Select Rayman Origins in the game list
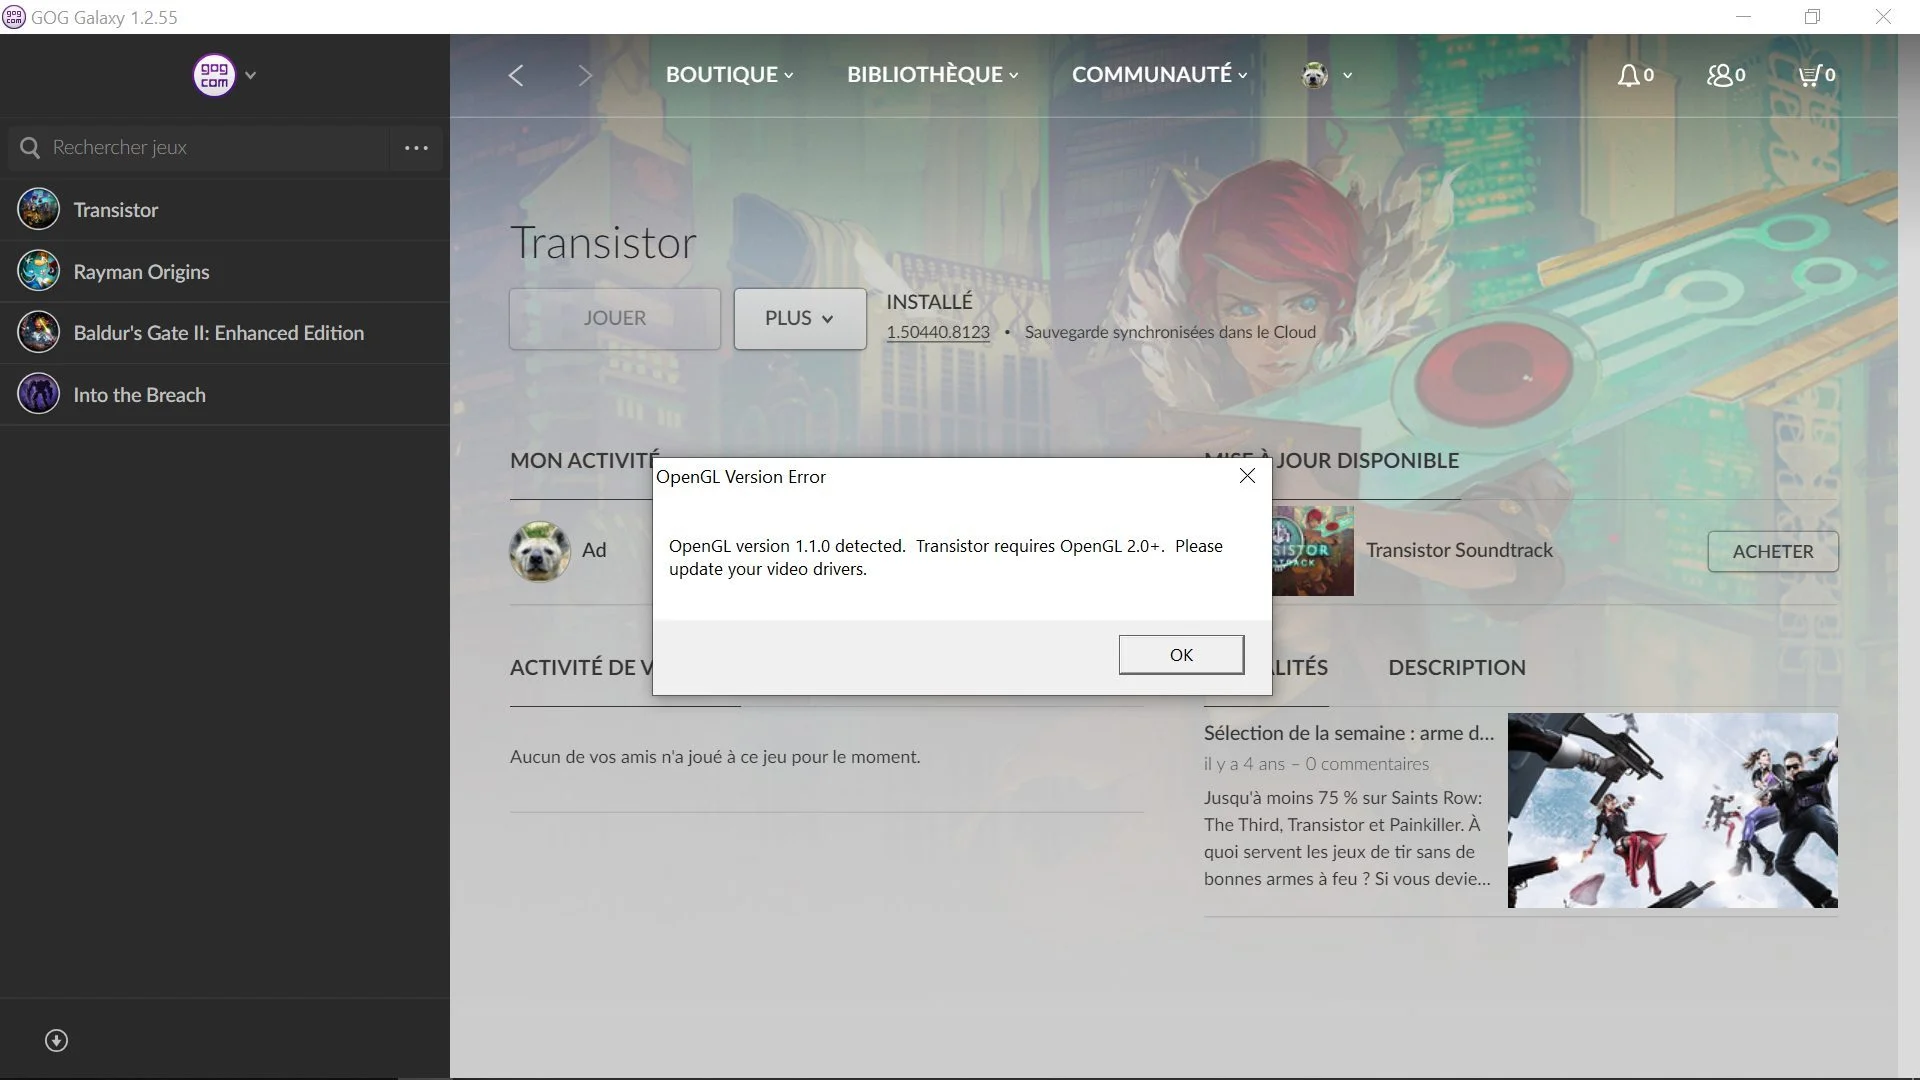 (141, 272)
